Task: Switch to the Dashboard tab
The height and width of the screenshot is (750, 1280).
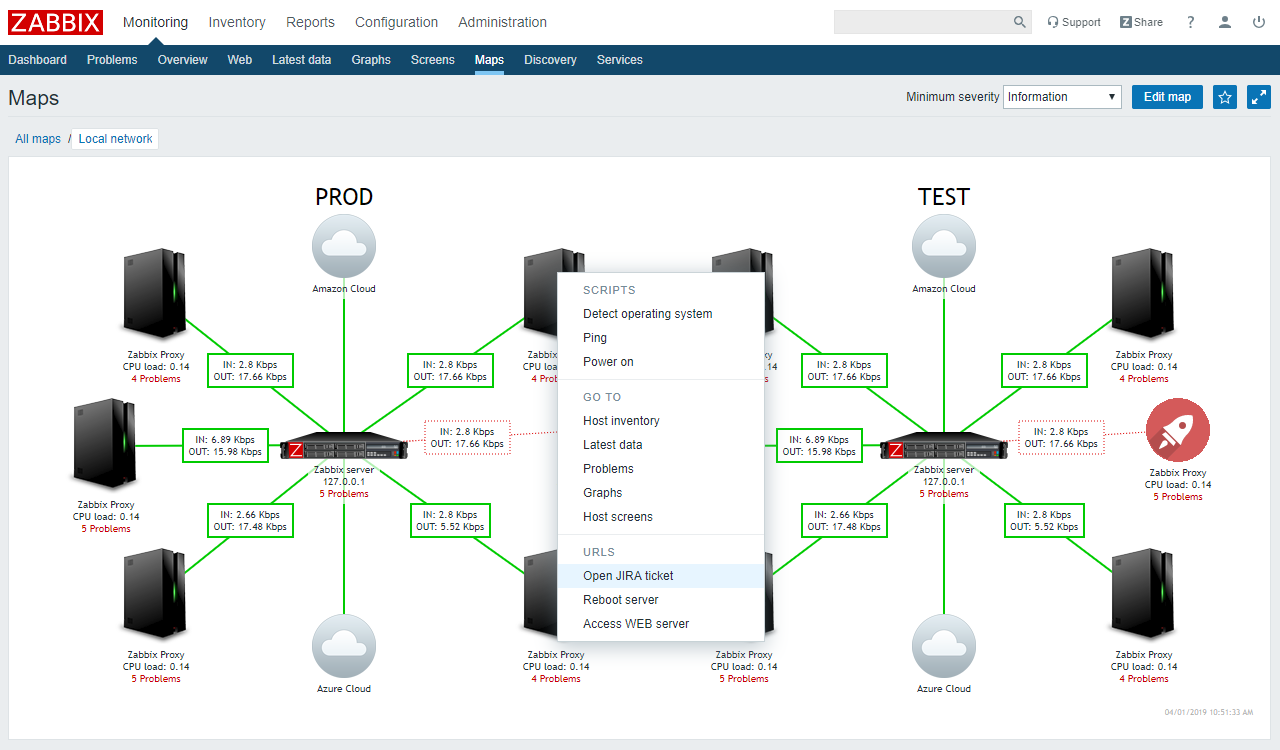Action: pos(38,60)
